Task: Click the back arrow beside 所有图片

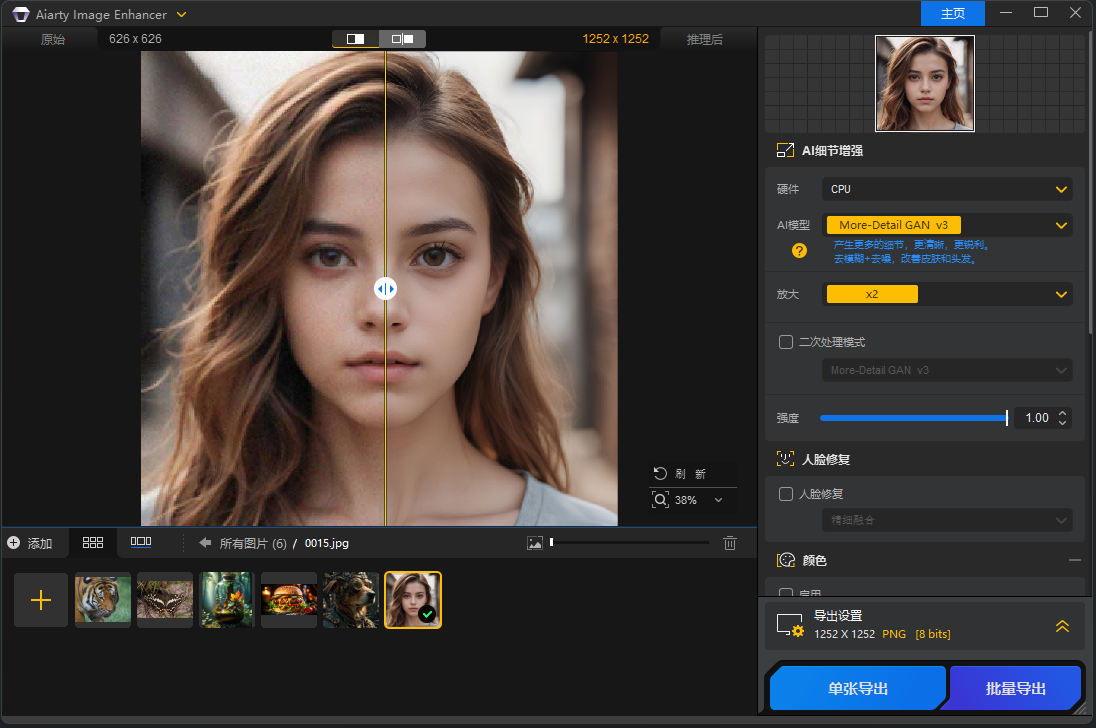Action: click(x=205, y=543)
